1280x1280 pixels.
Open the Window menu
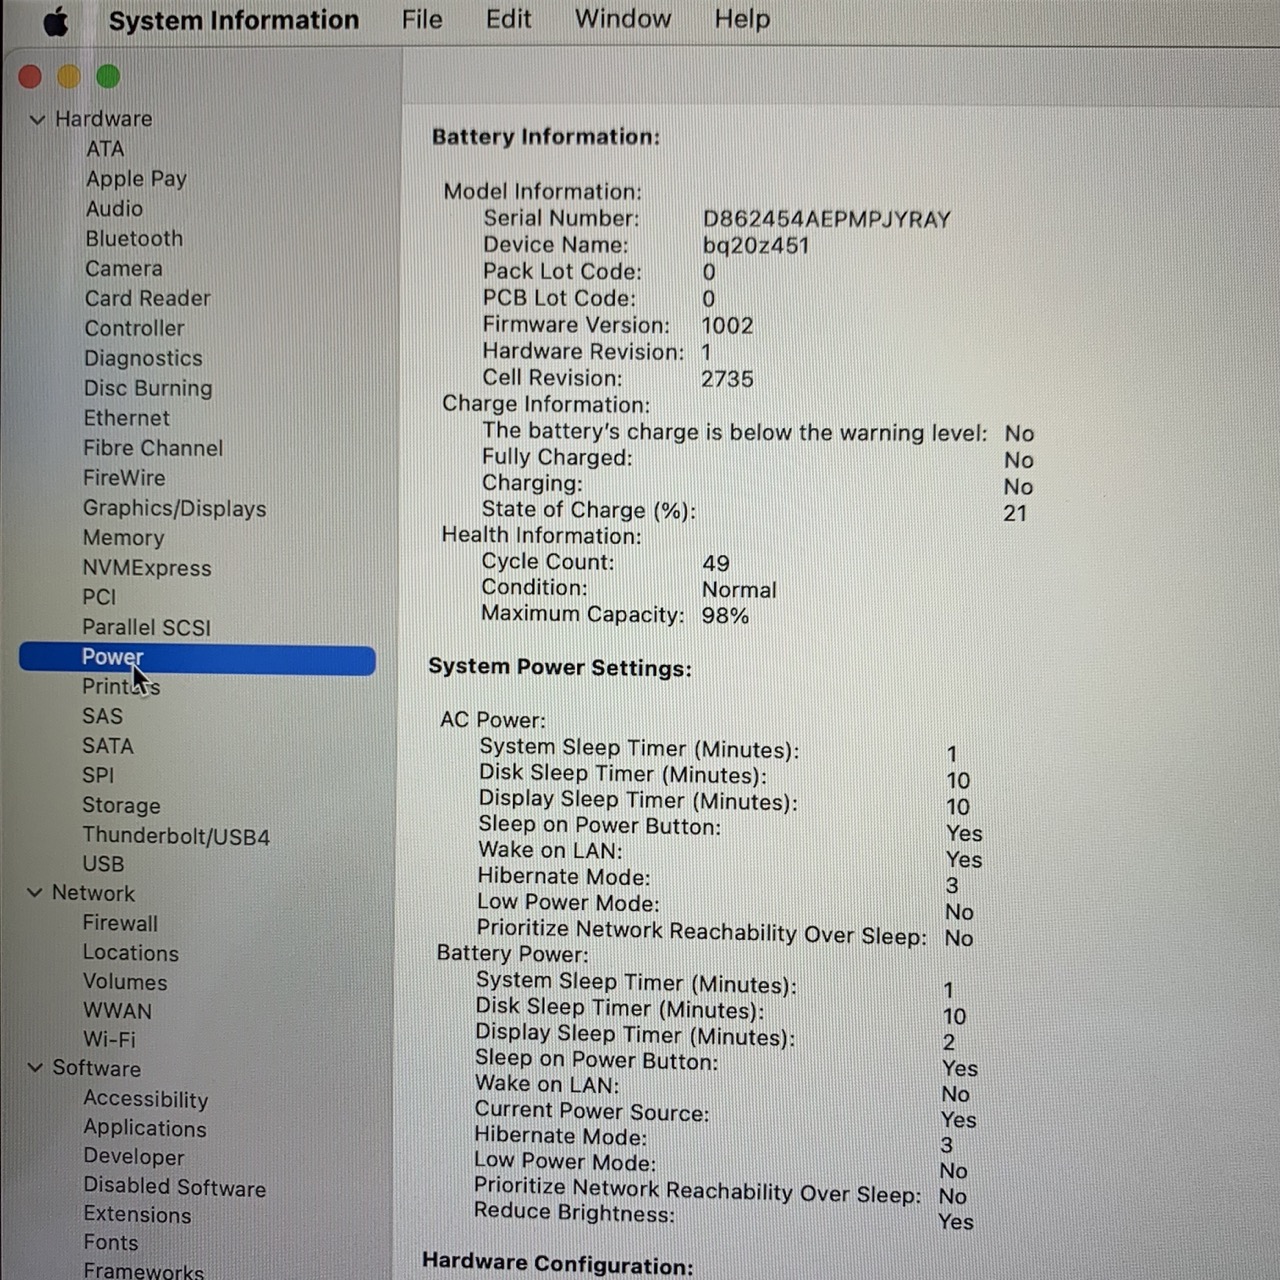622,20
